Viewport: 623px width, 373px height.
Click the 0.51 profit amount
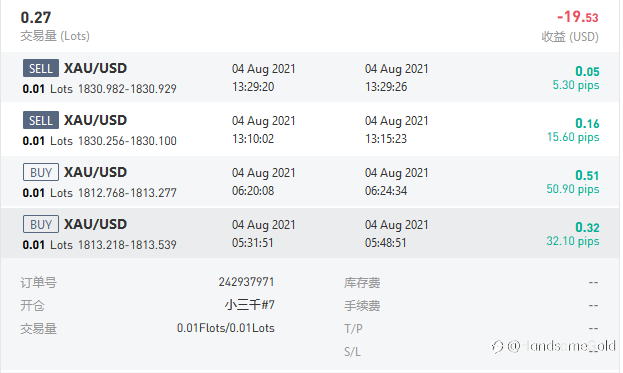587,175
